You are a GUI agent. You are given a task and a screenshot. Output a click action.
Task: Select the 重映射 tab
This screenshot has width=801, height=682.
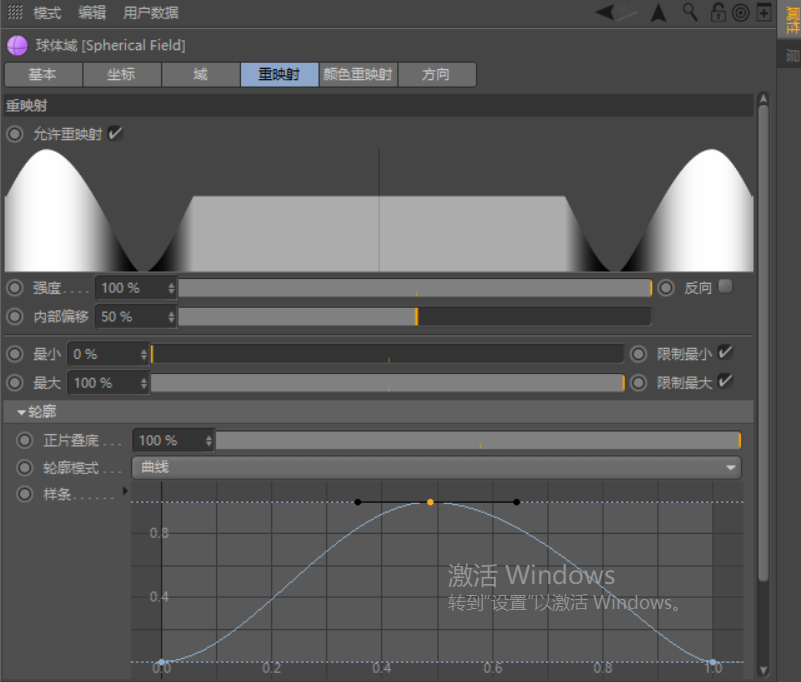(x=279, y=75)
